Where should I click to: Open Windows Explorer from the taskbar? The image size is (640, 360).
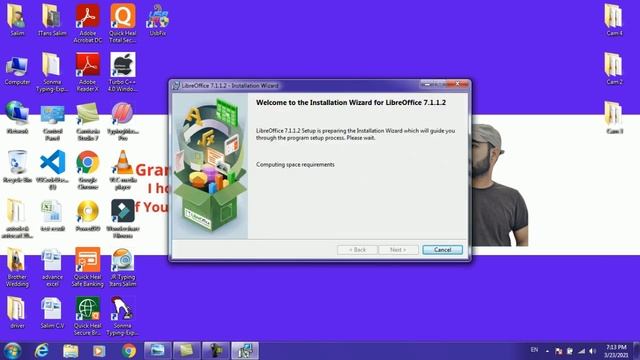coord(70,351)
